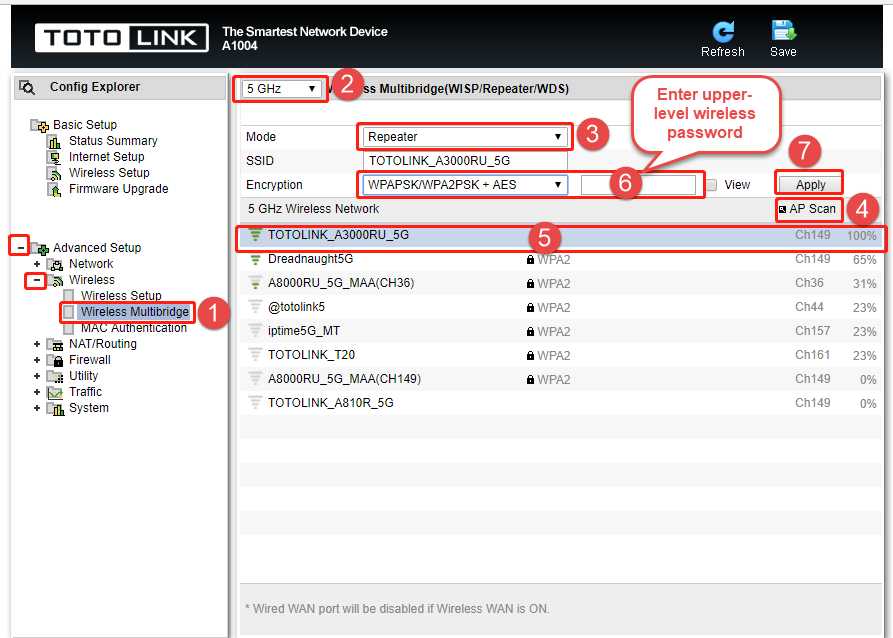This screenshot has height=638, width=893.
Task: Expand the System tree node
Action: 37,408
